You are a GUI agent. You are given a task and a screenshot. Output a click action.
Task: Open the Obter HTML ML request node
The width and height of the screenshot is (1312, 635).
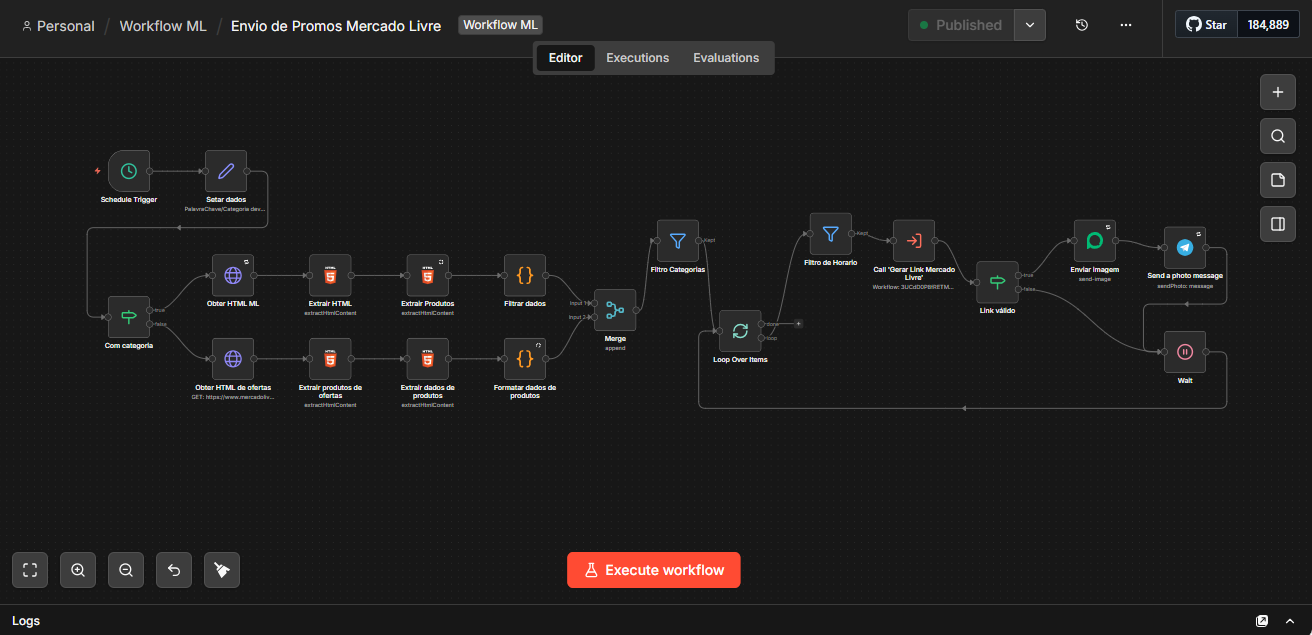click(232, 275)
